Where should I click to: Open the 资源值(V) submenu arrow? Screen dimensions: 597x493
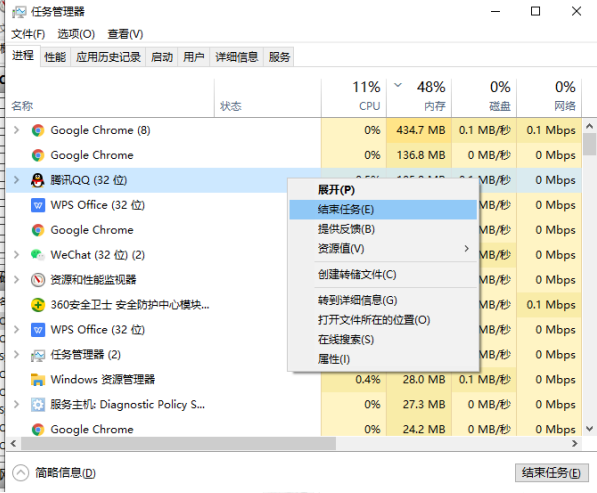click(x=467, y=249)
